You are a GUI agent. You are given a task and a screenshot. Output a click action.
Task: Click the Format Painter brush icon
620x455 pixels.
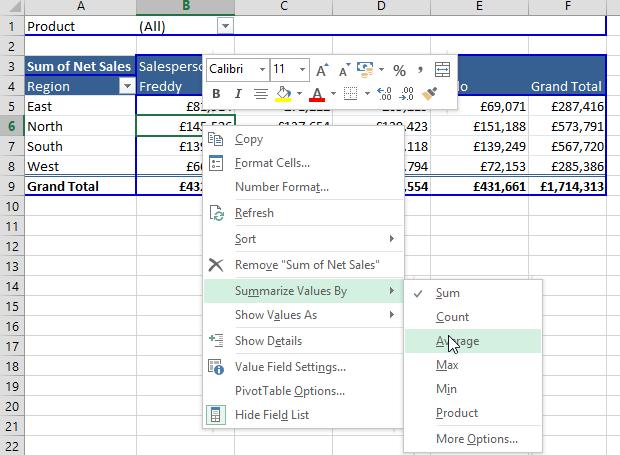click(x=431, y=94)
